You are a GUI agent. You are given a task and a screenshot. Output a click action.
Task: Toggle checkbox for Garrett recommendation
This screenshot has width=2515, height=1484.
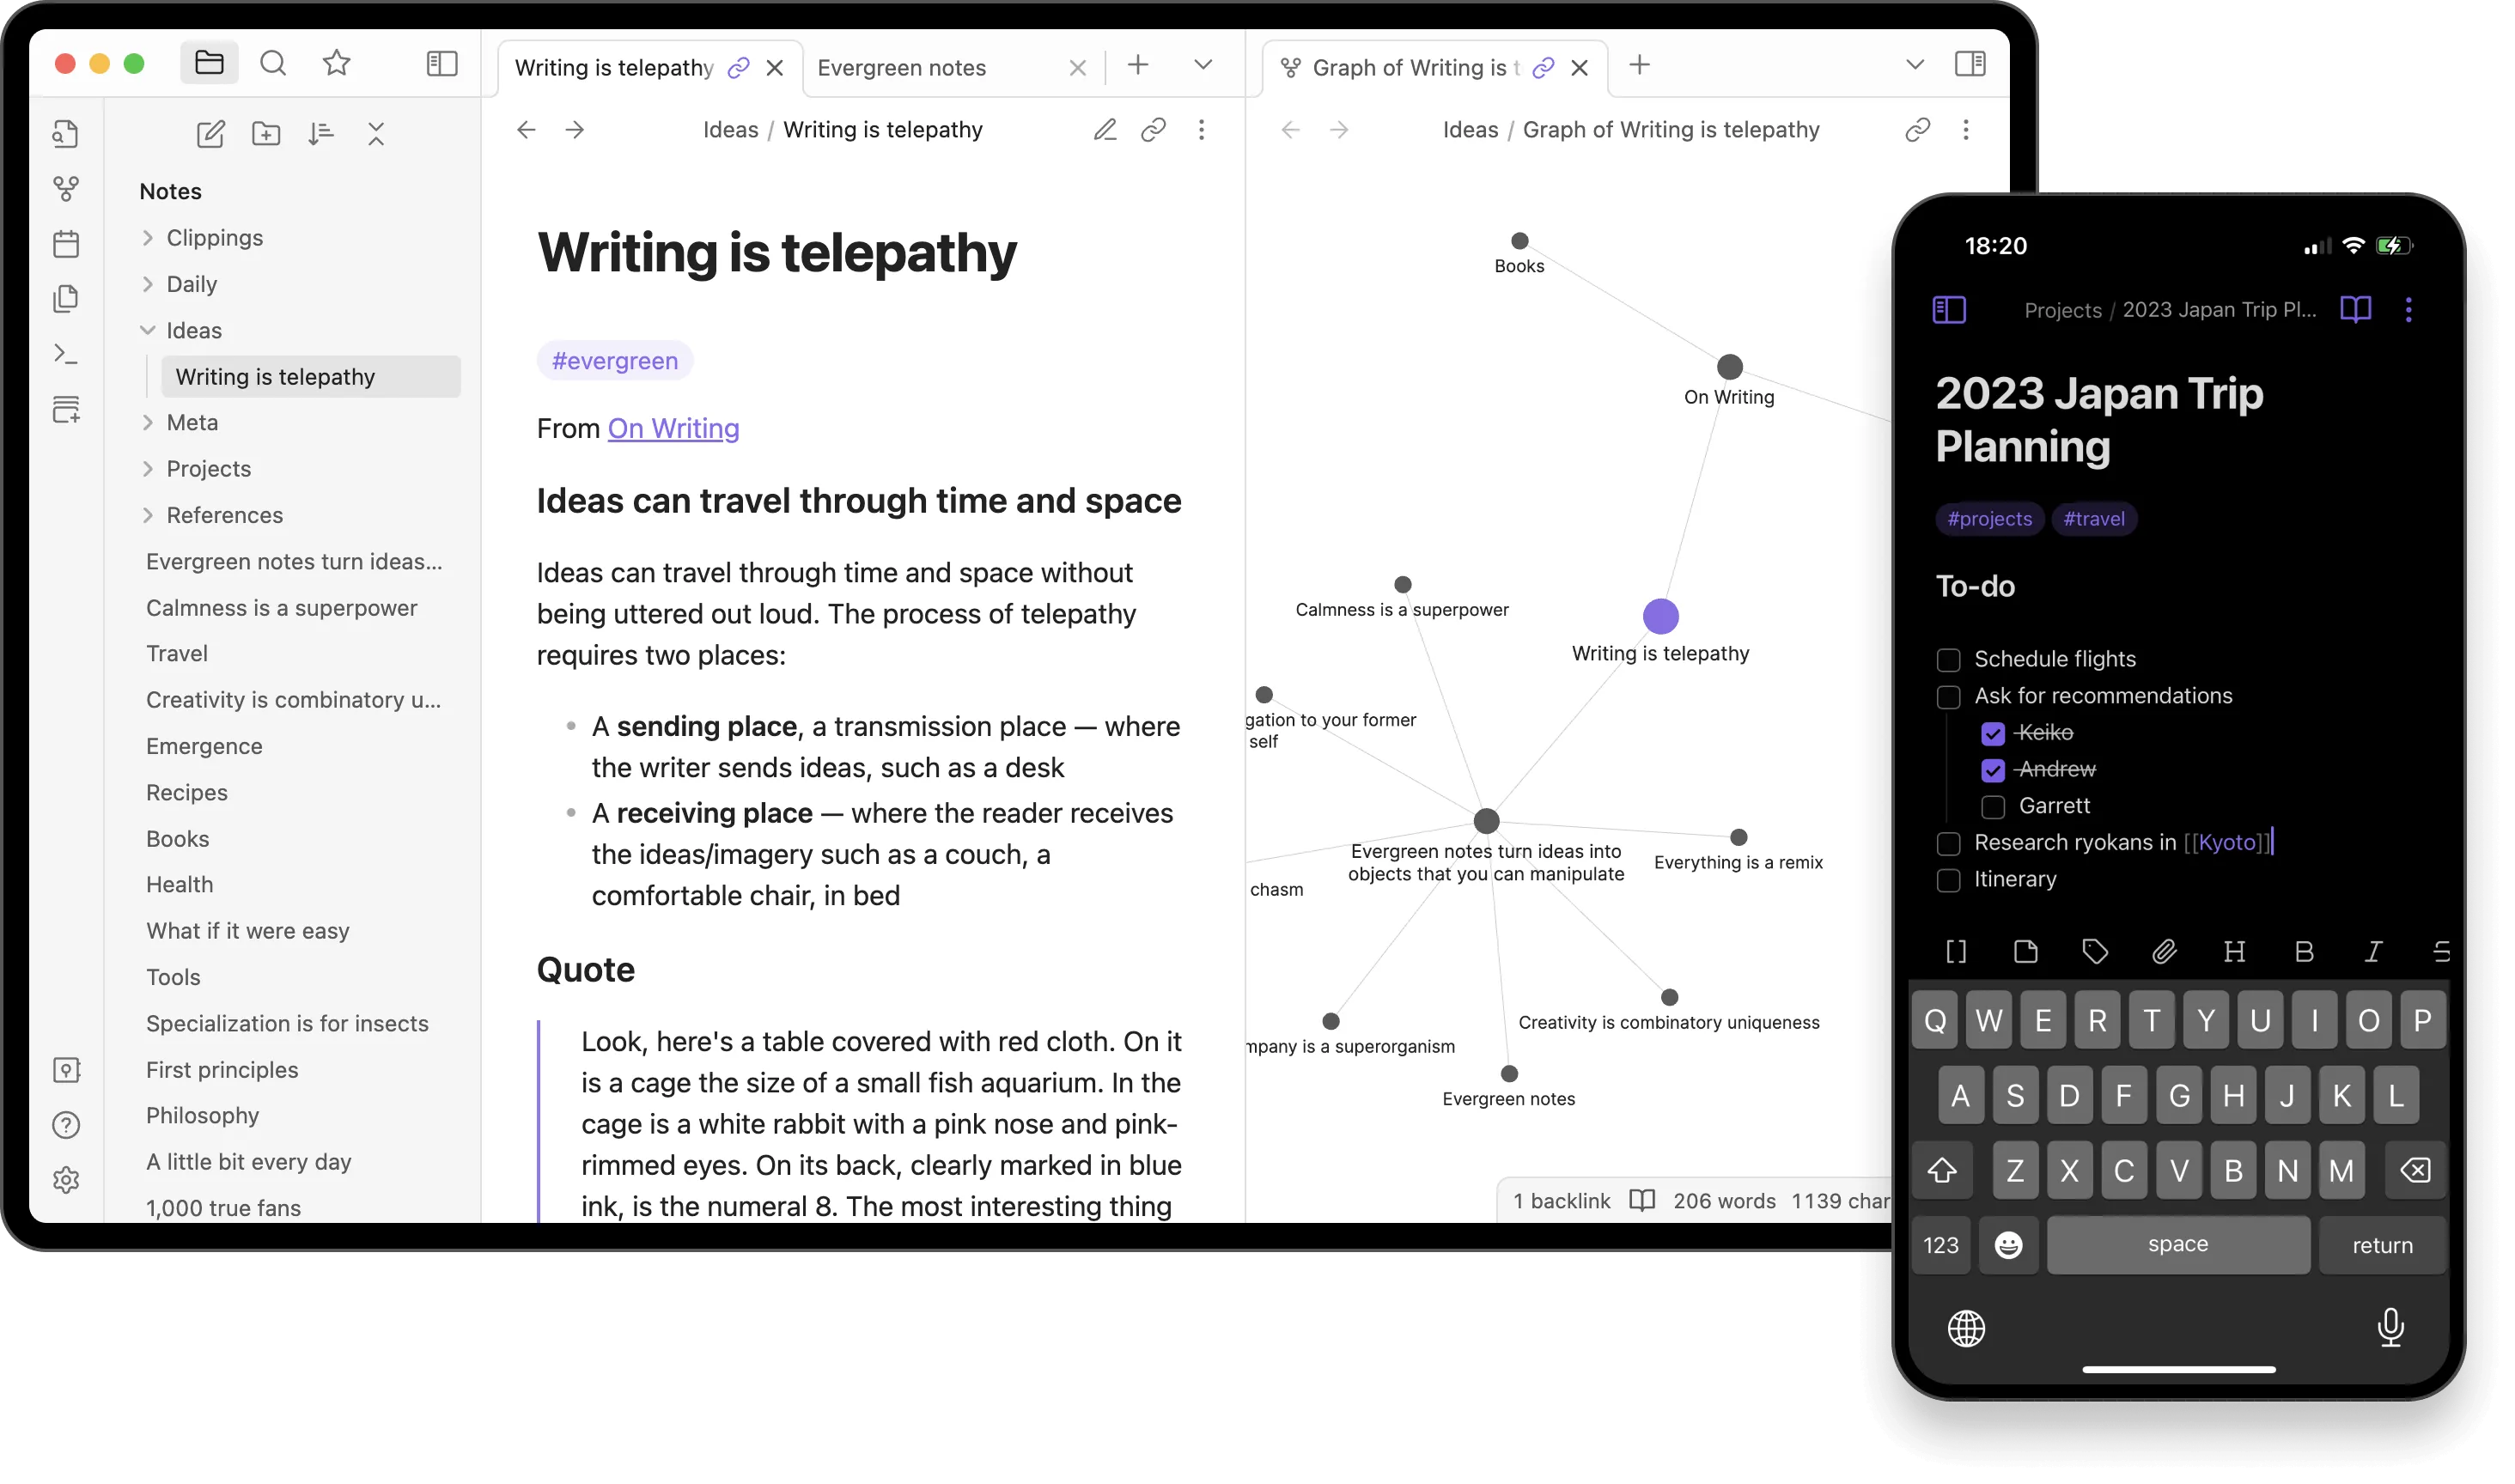click(x=1990, y=806)
